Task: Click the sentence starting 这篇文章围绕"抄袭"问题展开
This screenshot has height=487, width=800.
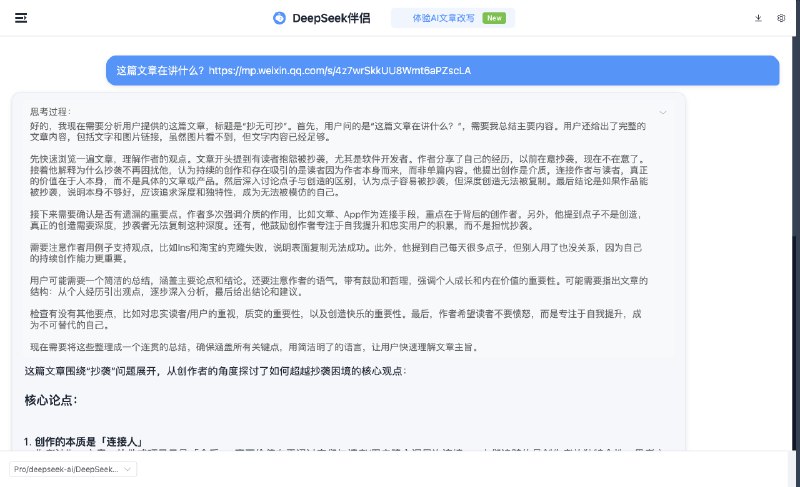Action: click(215, 371)
